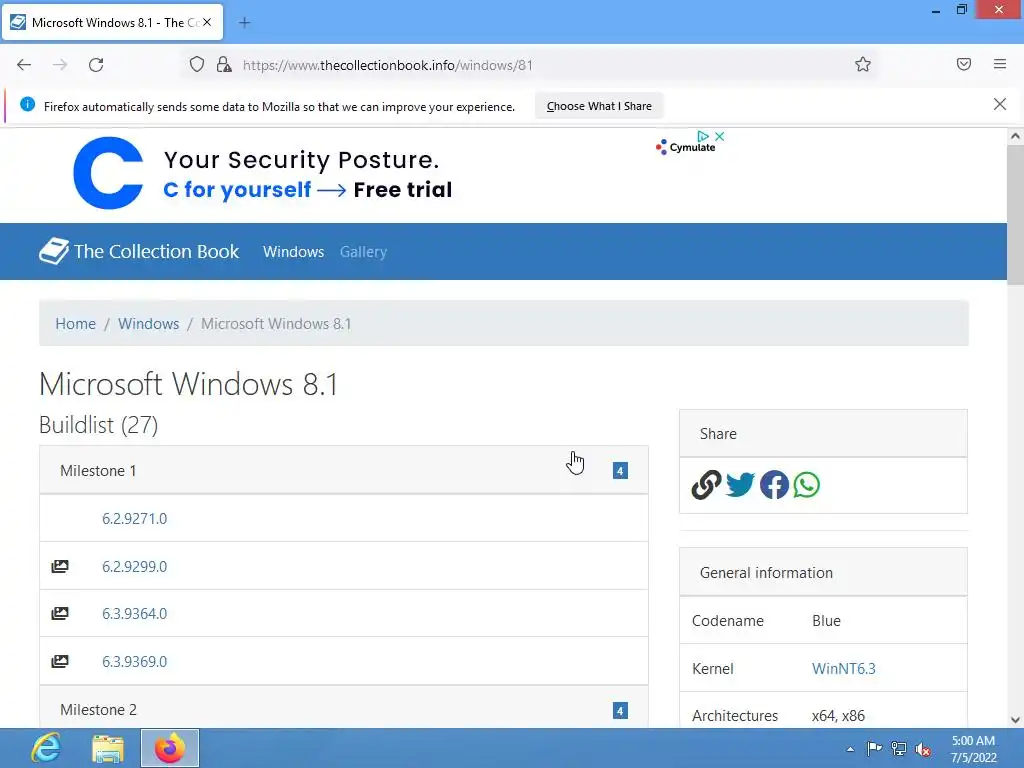Select the Blue codename value
Screen dimensions: 1024x768
coord(826,621)
